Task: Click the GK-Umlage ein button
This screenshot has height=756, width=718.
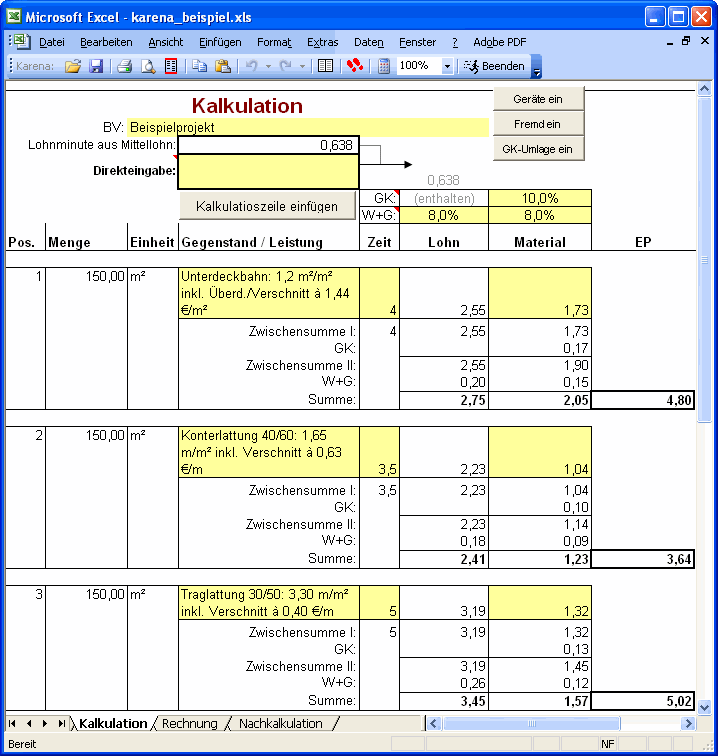Action: pyautogui.click(x=538, y=149)
